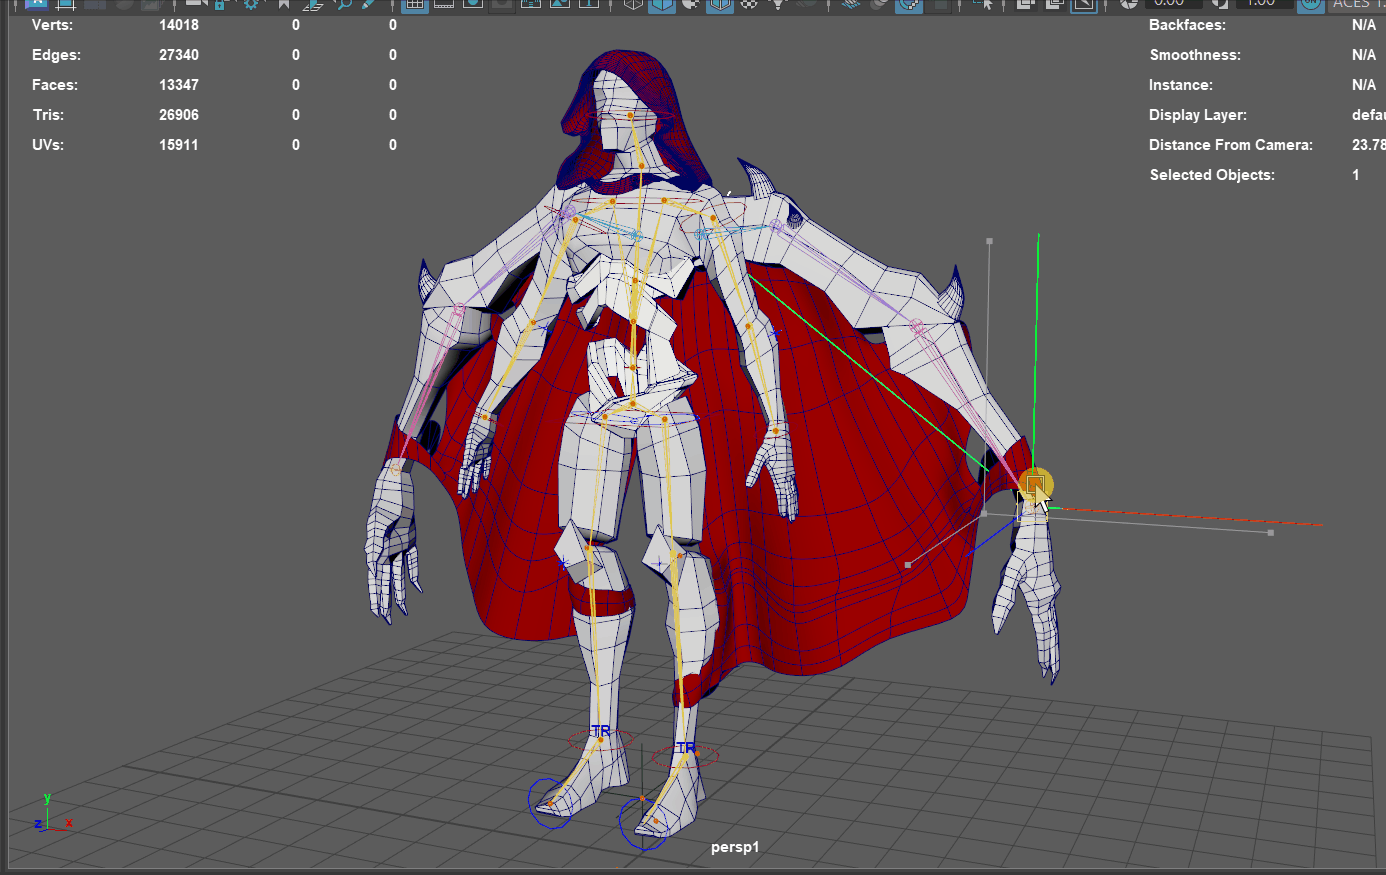
Task: Click the Selected Objects value 1
Action: (x=1356, y=175)
